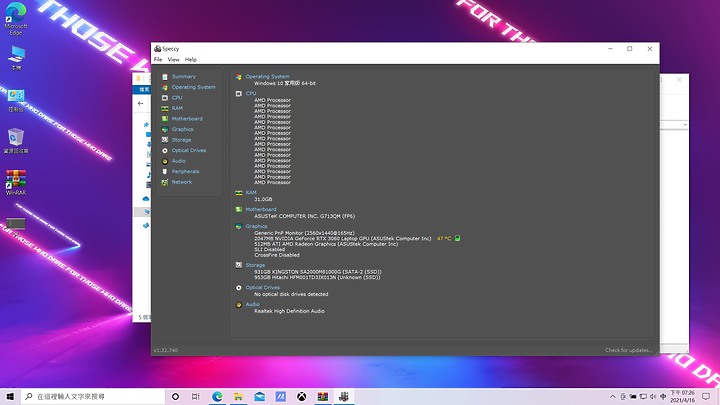Click the taskbar search box
Image resolution: width=720 pixels, height=405 pixels.
[x=93, y=396]
